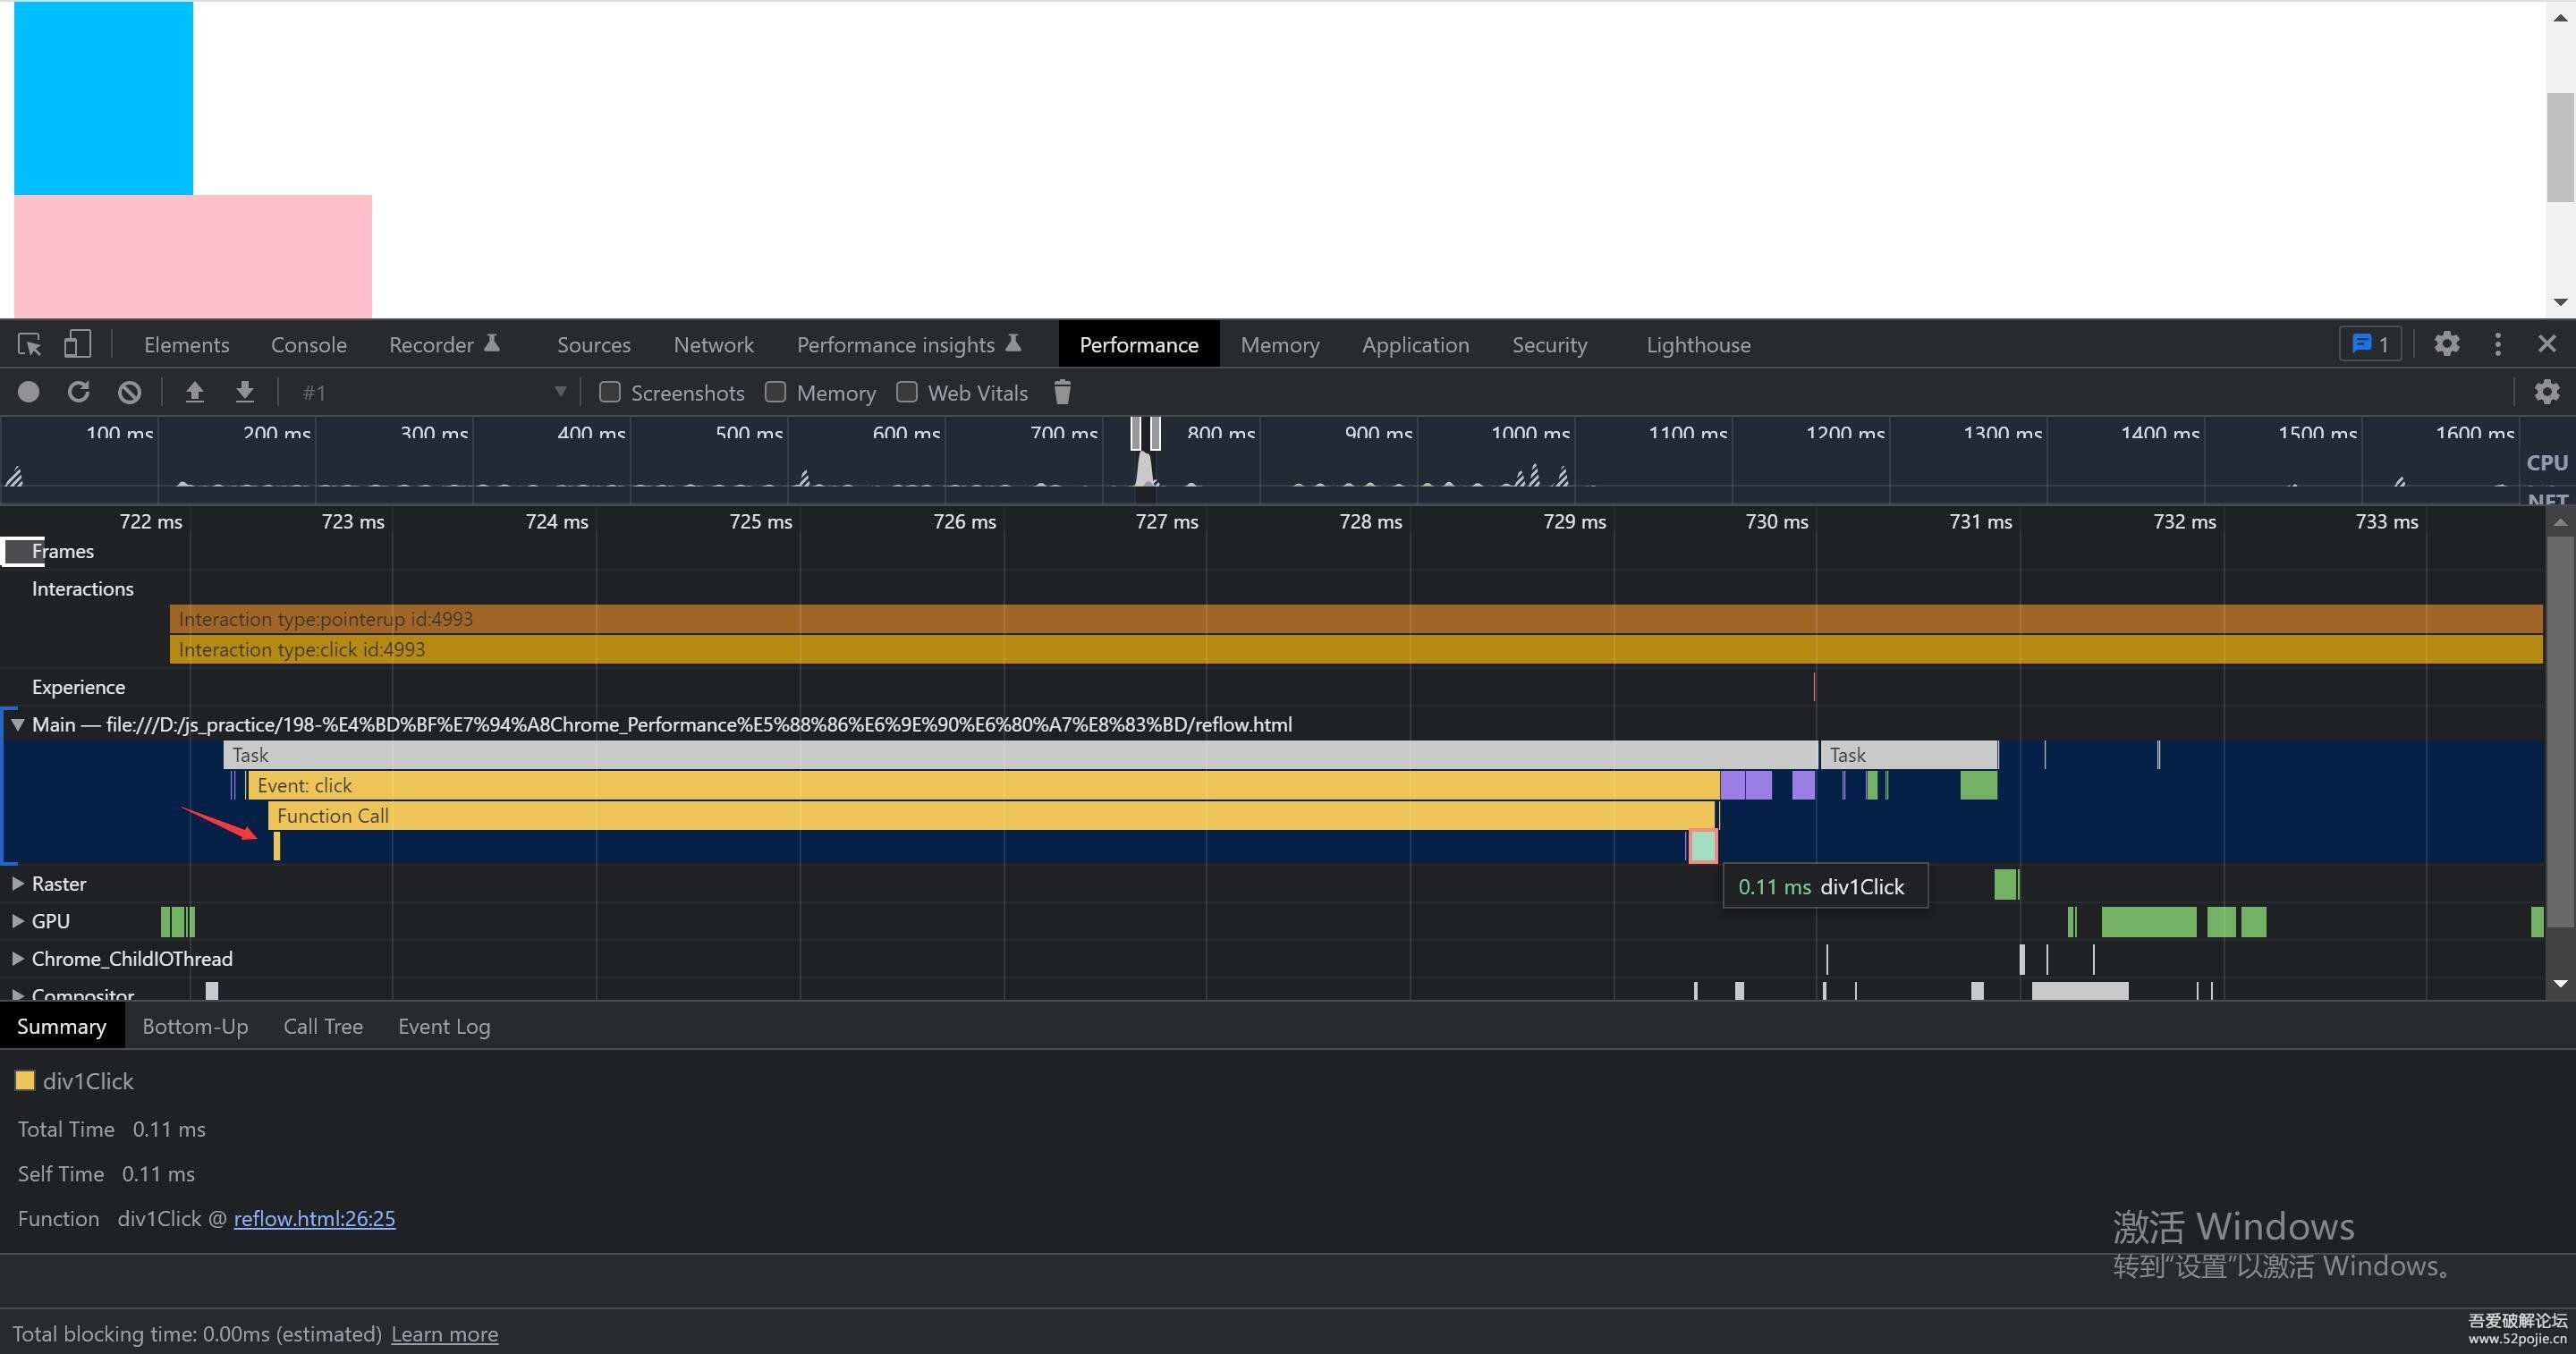Click the record performance button
The image size is (2576, 1354).
[28, 392]
